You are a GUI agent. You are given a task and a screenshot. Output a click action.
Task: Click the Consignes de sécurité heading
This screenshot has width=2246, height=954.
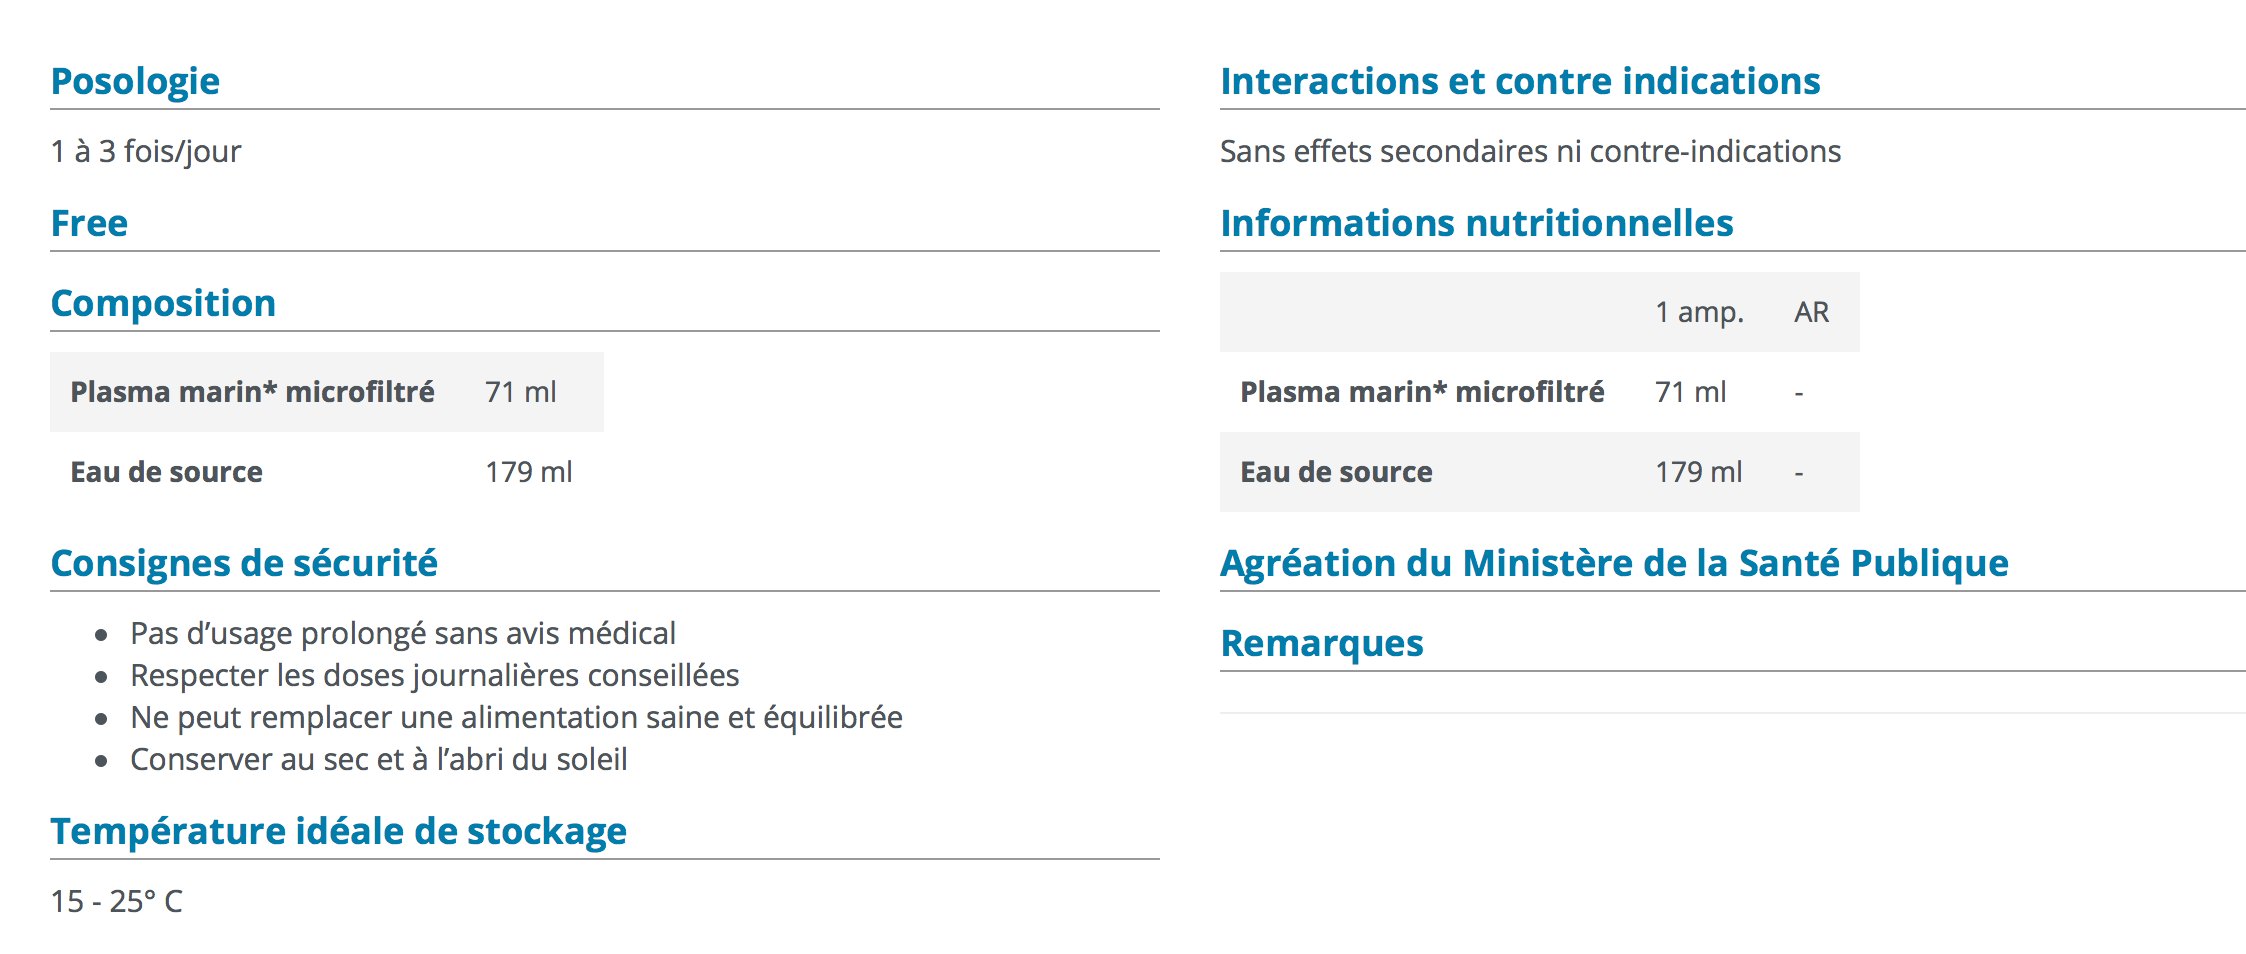[x=244, y=563]
